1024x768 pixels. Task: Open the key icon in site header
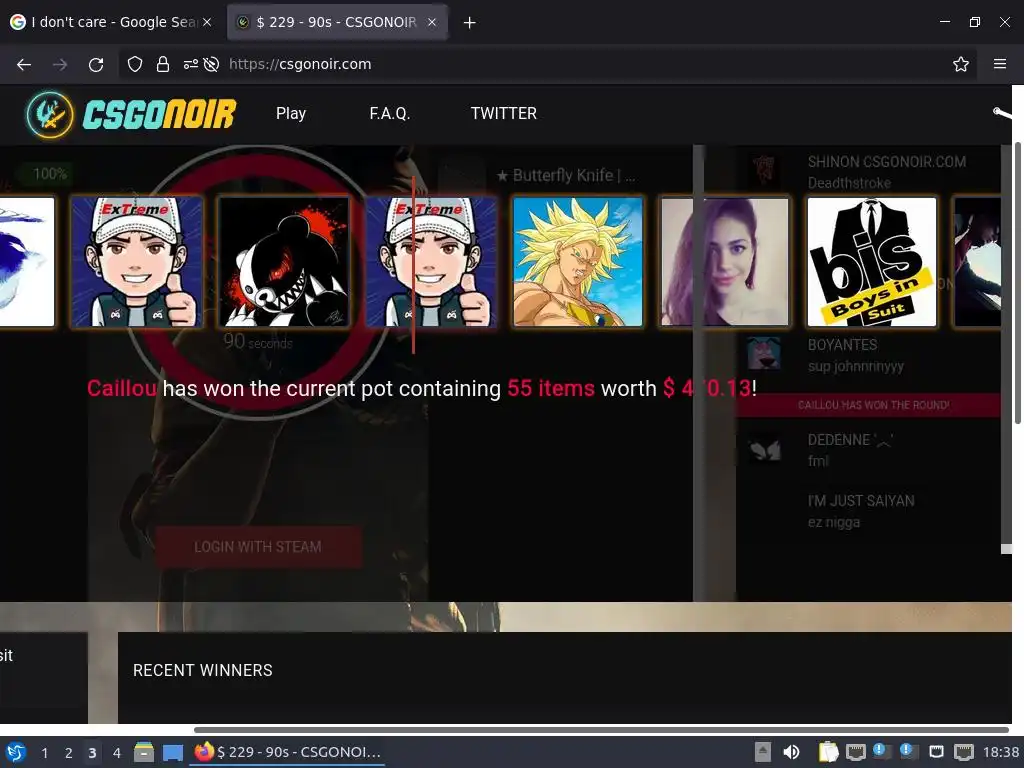tap(1002, 113)
